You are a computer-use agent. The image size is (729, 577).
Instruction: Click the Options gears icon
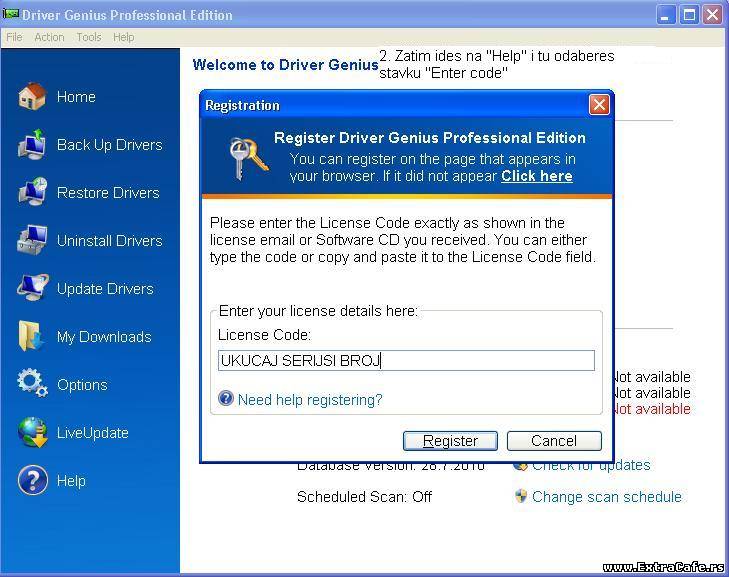tap(32, 384)
